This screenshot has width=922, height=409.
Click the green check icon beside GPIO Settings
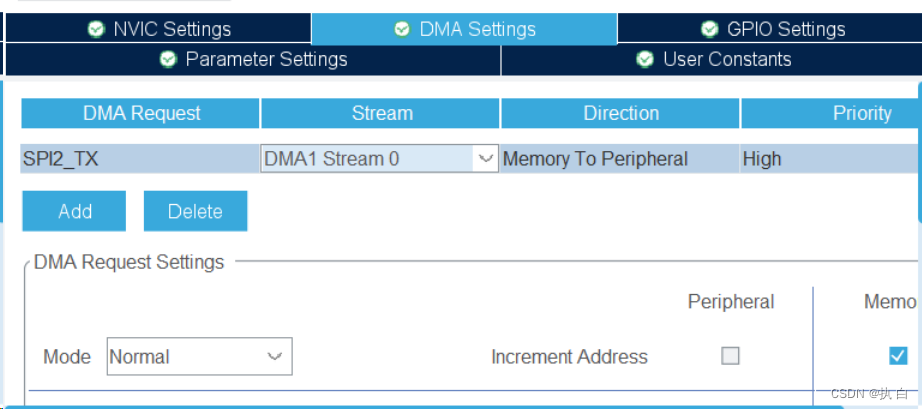coord(710,29)
